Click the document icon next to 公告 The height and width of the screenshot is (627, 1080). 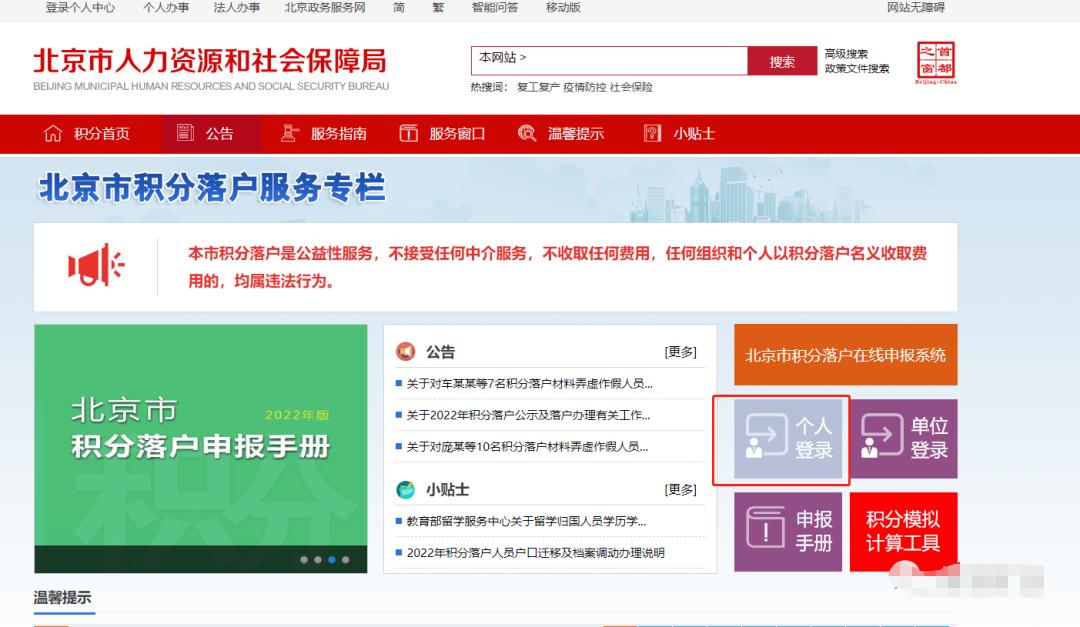[185, 132]
